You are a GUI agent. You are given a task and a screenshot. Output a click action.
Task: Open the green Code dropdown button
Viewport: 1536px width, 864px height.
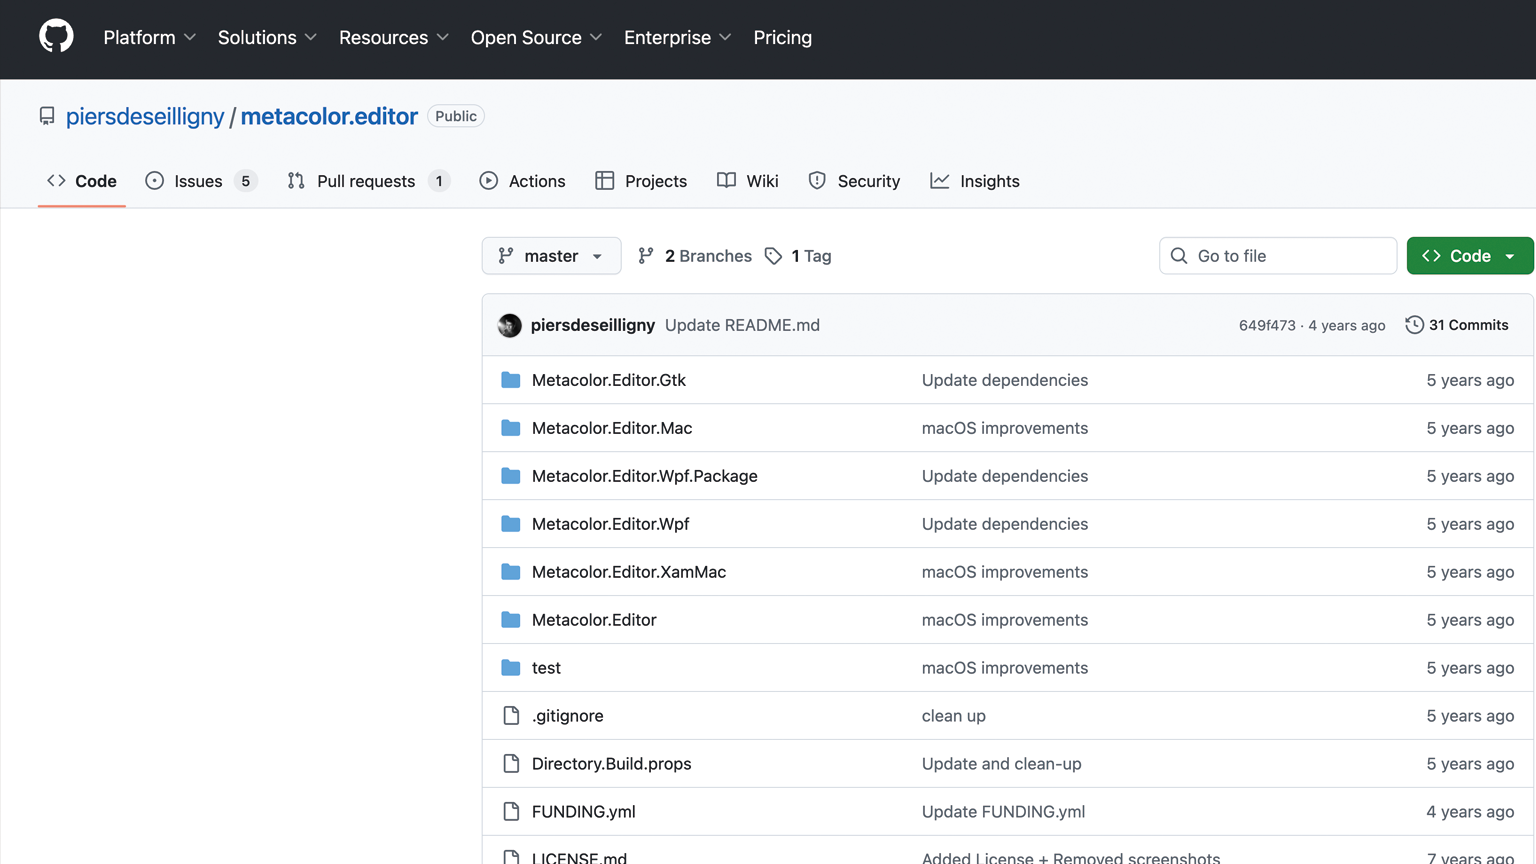[x=1469, y=256]
